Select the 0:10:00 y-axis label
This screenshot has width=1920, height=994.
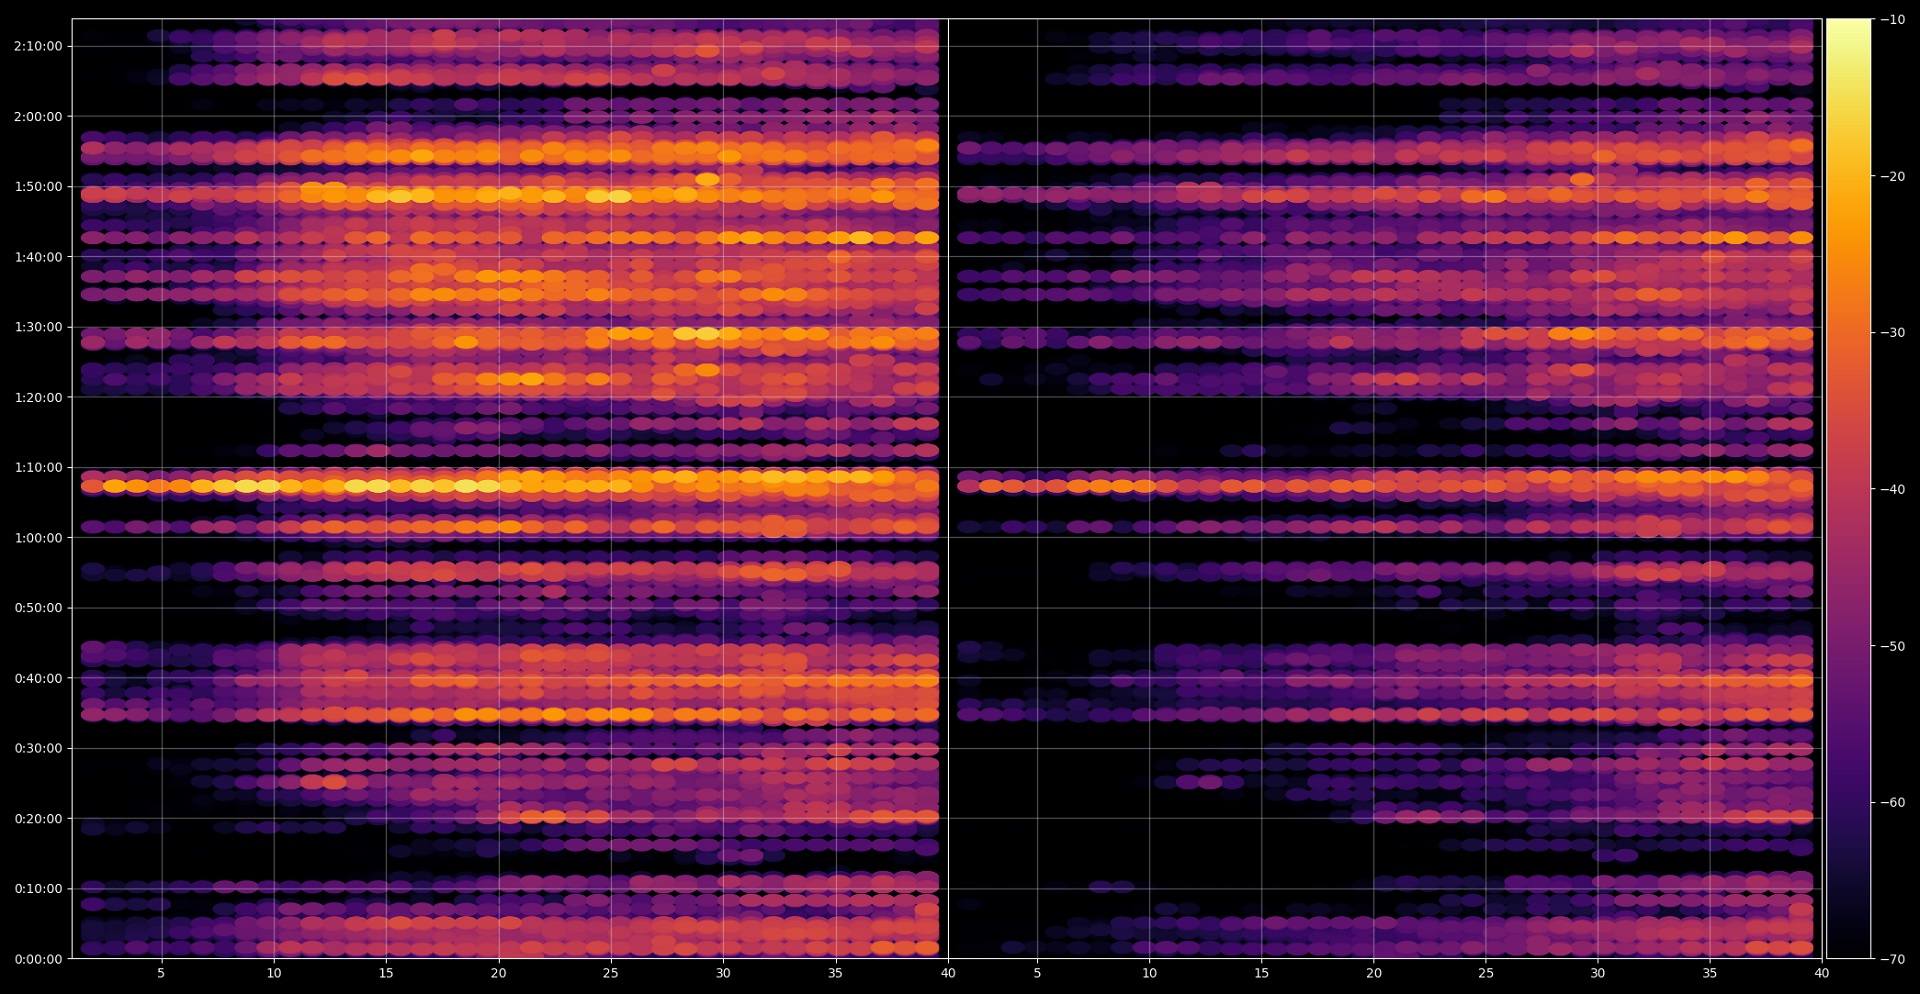(x=38, y=889)
